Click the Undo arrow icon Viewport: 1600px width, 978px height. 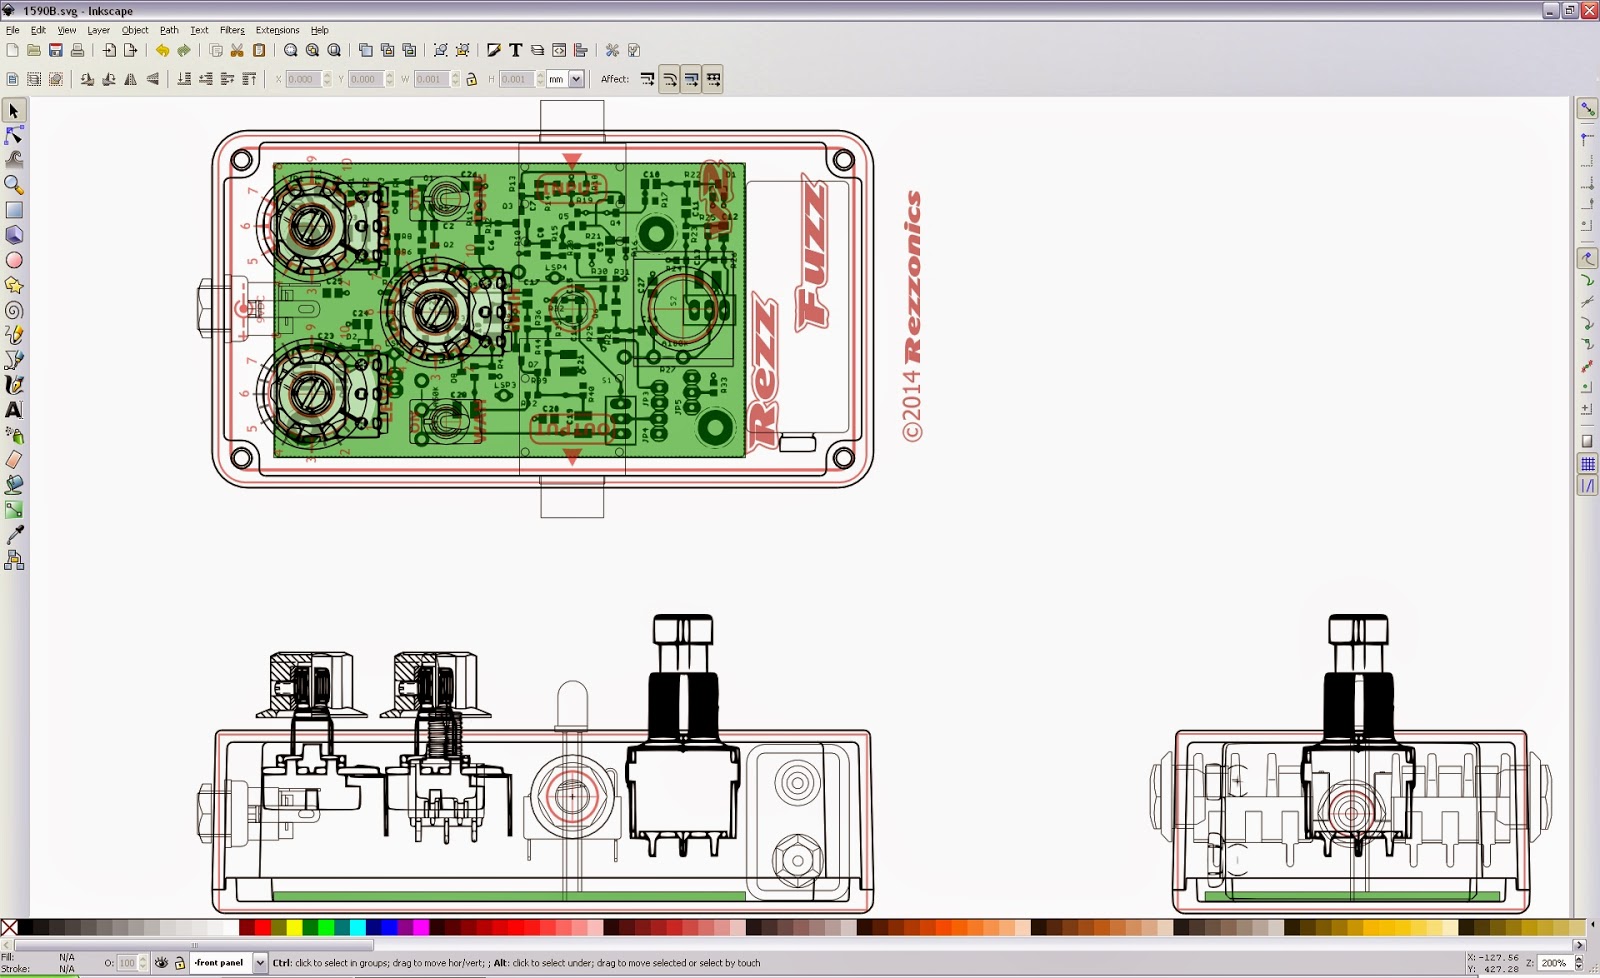(x=162, y=50)
